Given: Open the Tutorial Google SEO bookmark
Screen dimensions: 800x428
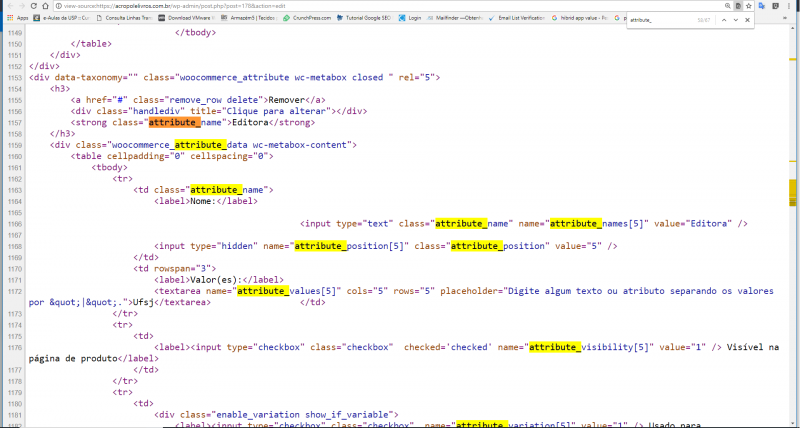Looking at the screenshot, I should [366, 19].
